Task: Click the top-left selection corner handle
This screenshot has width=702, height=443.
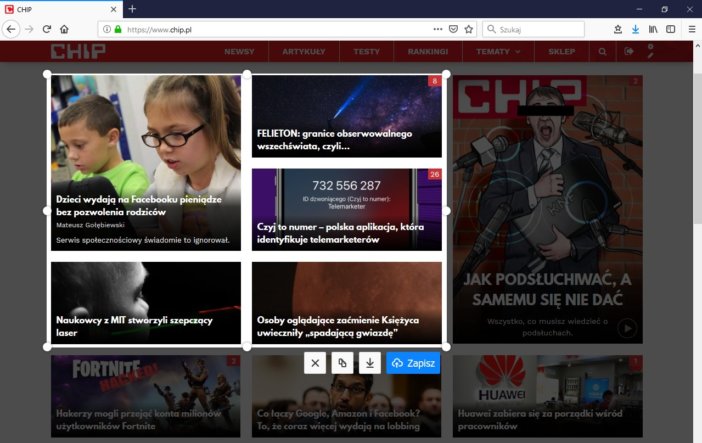Action: coord(47,74)
